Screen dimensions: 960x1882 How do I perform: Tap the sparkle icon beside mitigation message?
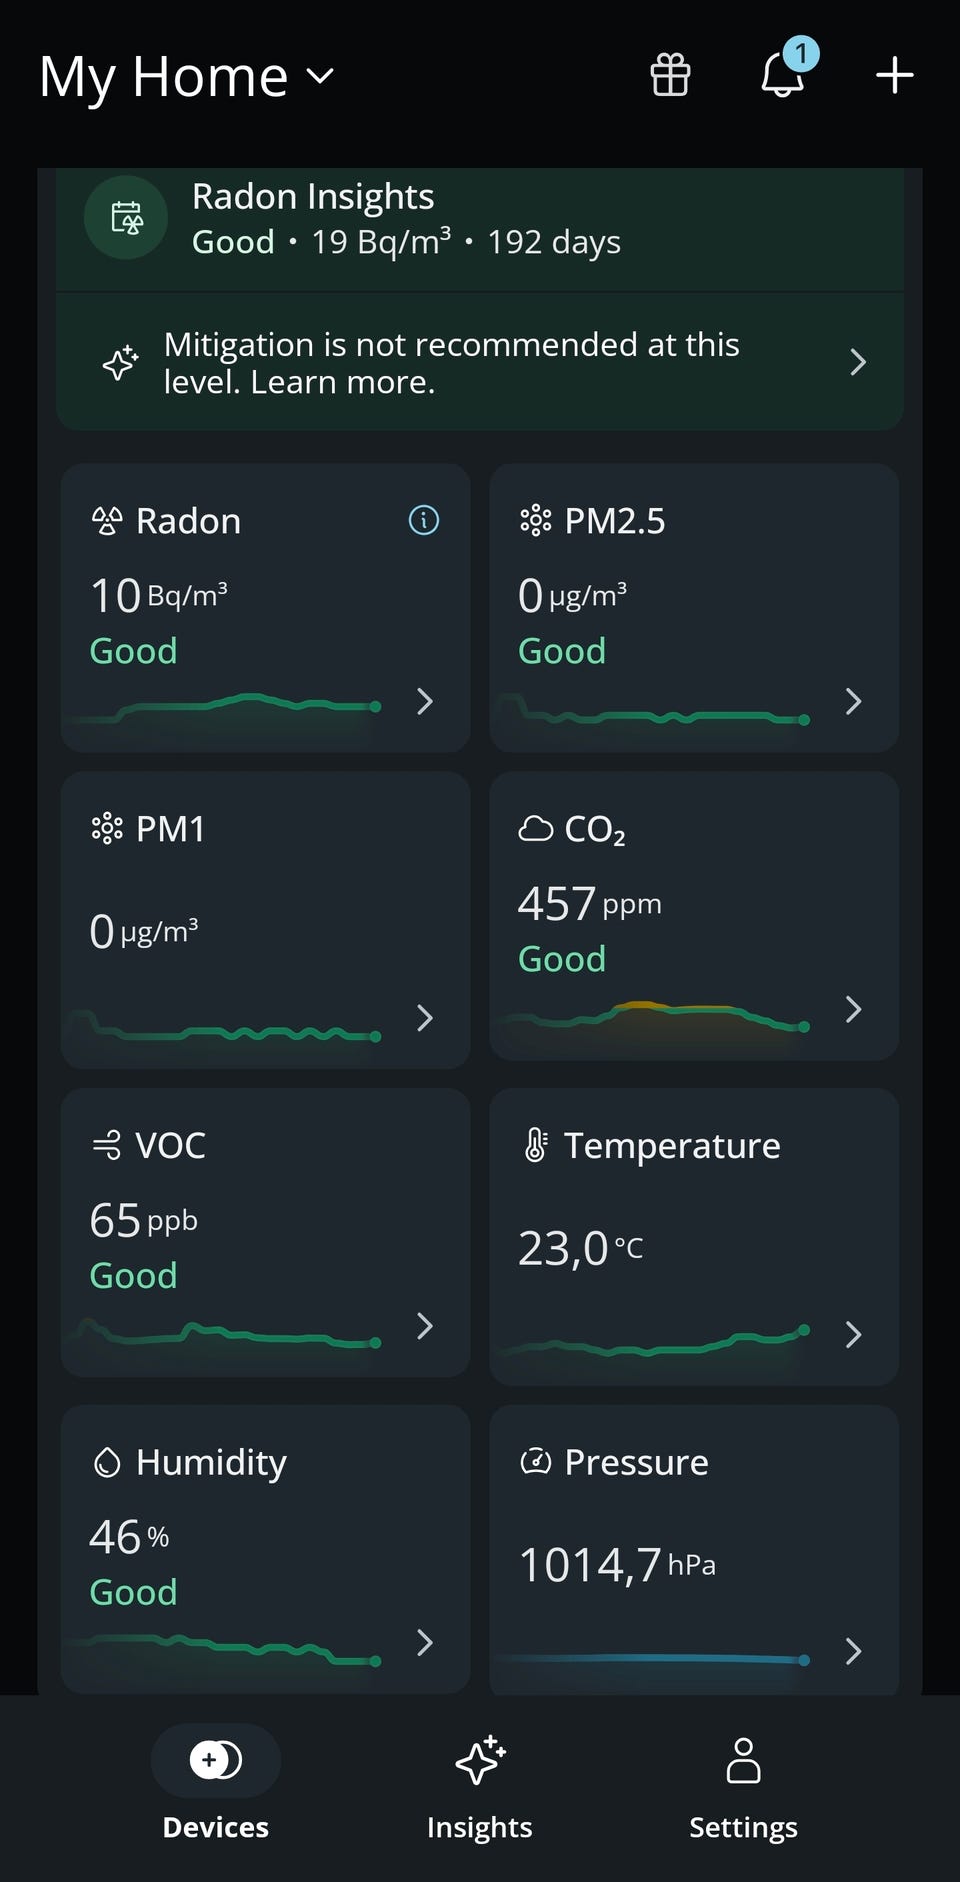point(121,362)
